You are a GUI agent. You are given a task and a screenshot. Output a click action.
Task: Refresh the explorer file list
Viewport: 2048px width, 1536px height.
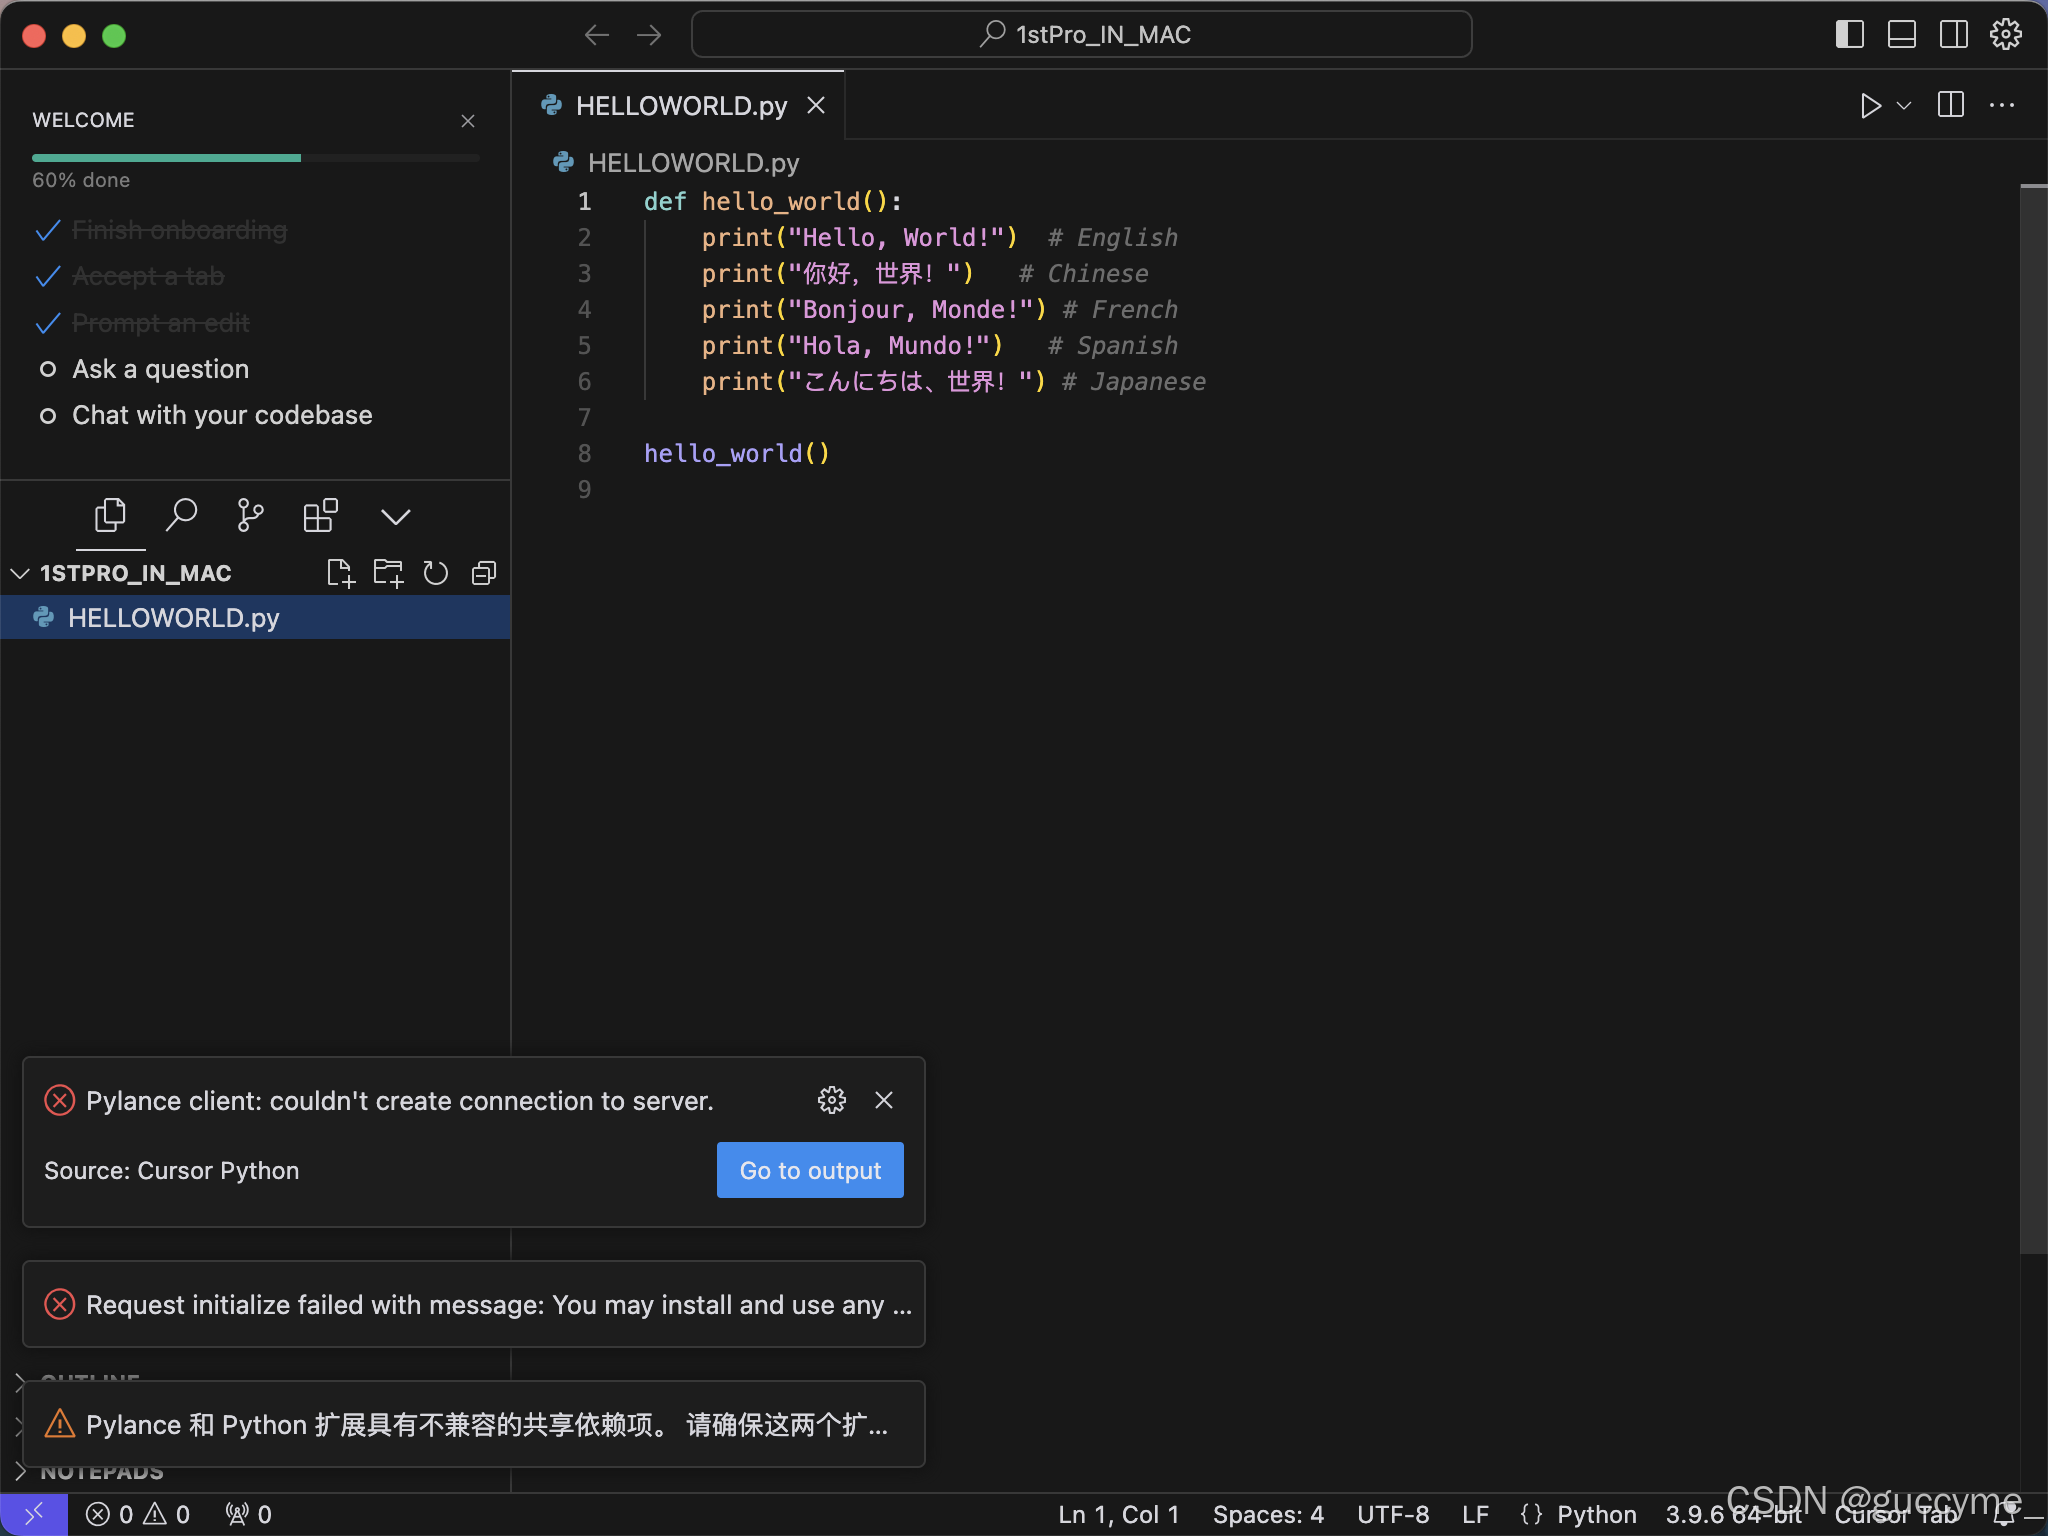pyautogui.click(x=436, y=573)
